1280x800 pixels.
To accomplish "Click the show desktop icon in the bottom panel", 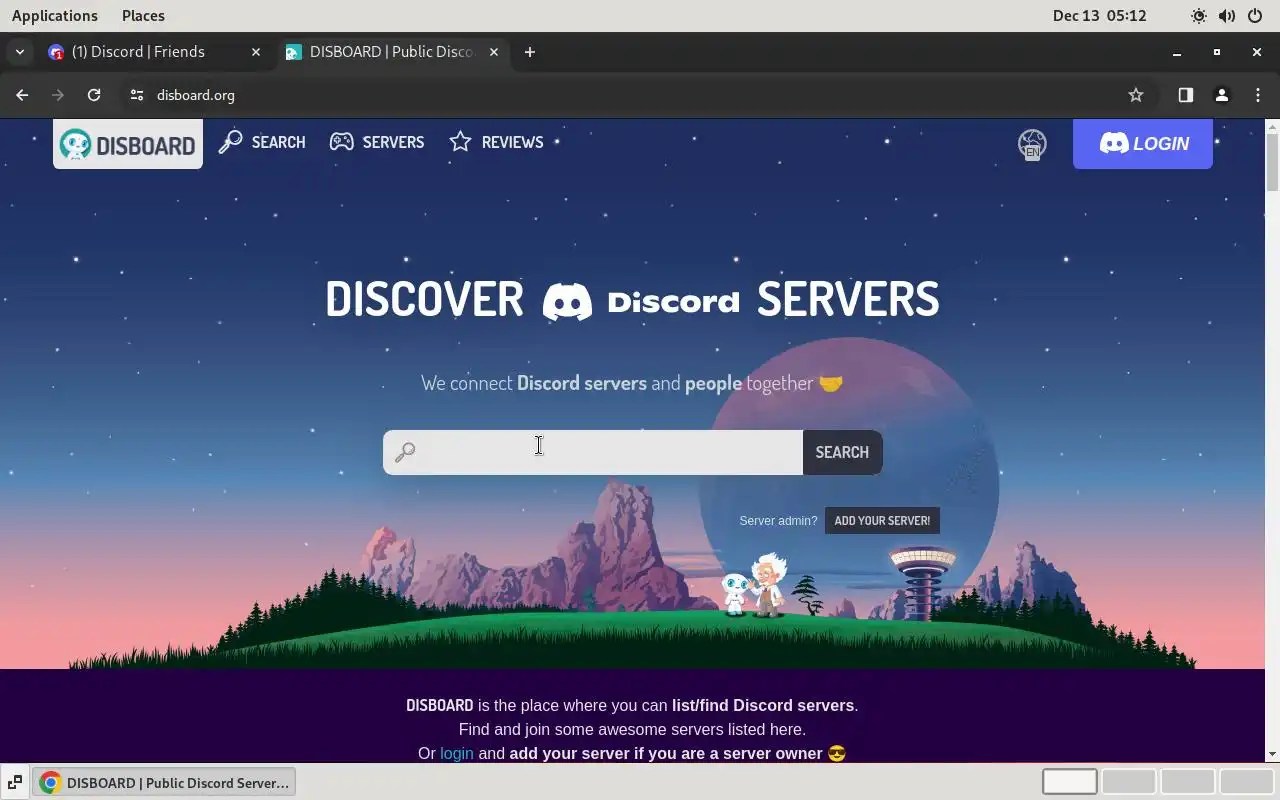I will (15, 783).
